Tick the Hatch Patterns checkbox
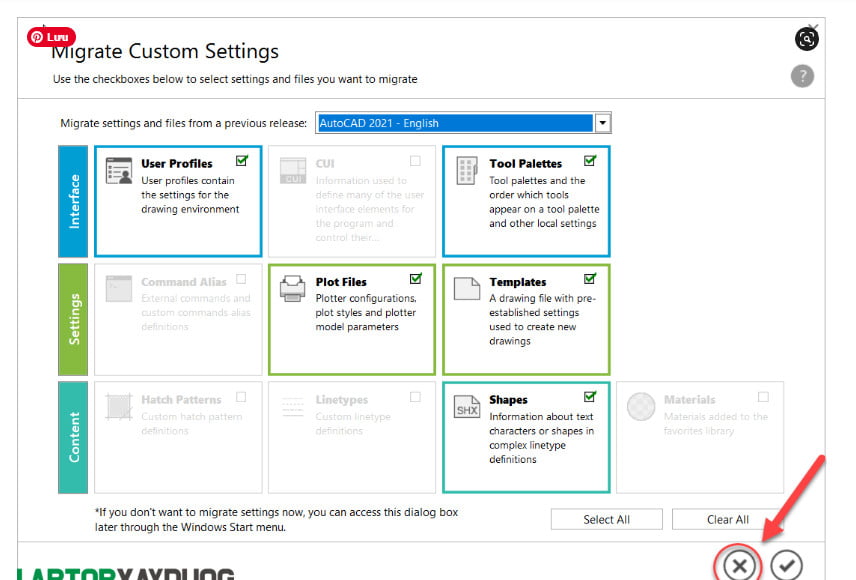The height and width of the screenshot is (580, 856). pos(241,397)
